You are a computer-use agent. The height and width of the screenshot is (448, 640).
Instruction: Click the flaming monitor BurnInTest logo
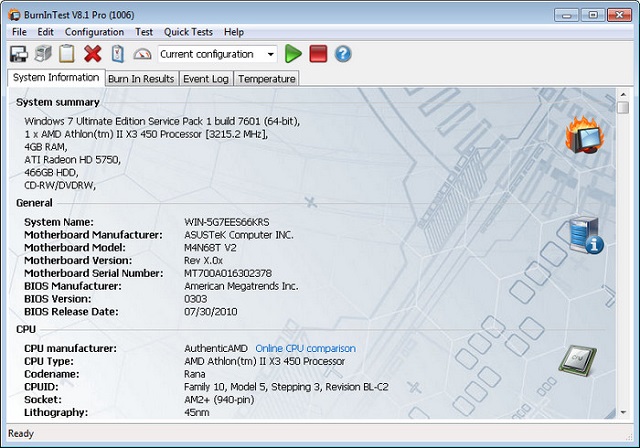[x=584, y=135]
